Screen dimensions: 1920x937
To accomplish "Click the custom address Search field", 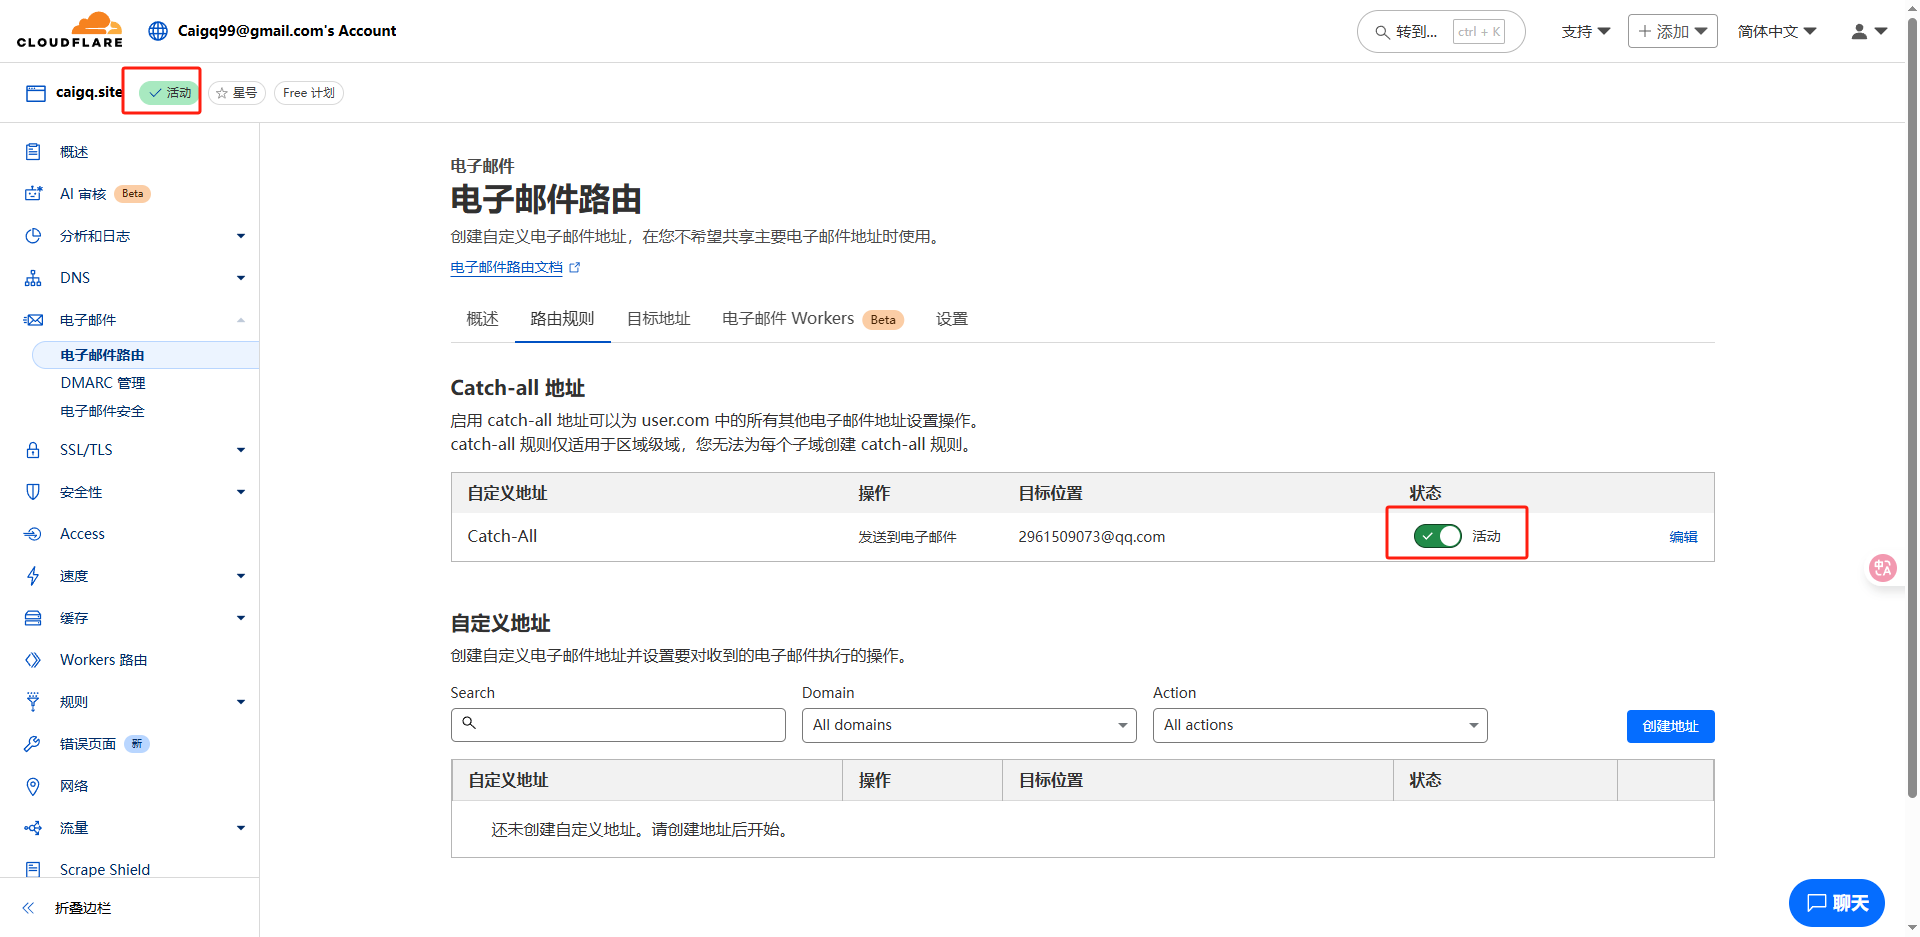I will pyautogui.click(x=618, y=725).
